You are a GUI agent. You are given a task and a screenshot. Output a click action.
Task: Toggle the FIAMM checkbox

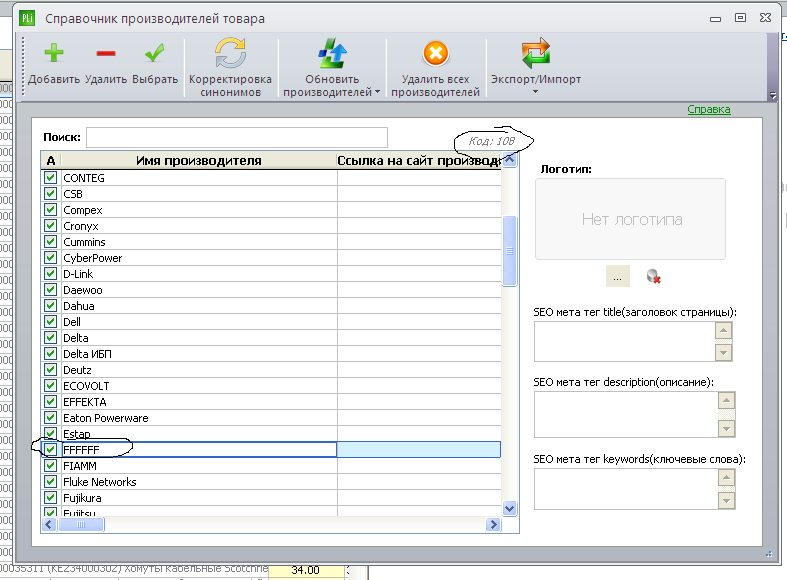(x=50, y=466)
